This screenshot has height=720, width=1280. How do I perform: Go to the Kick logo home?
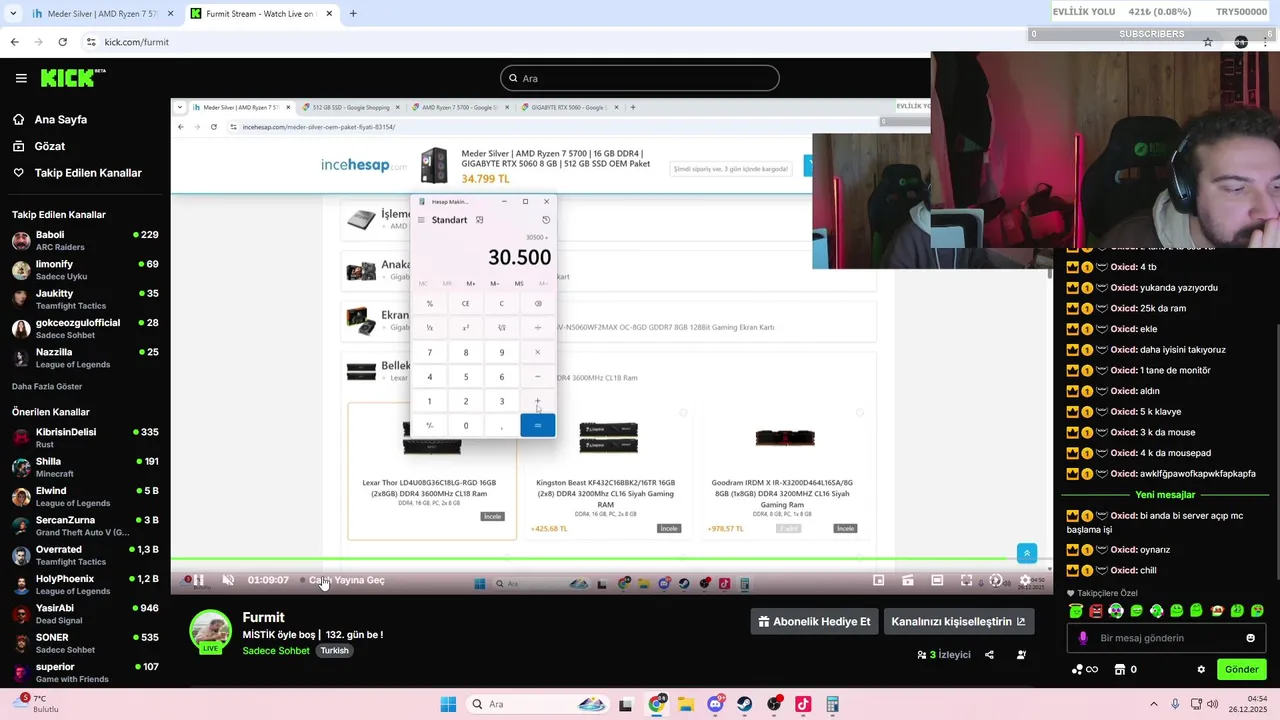[72, 78]
